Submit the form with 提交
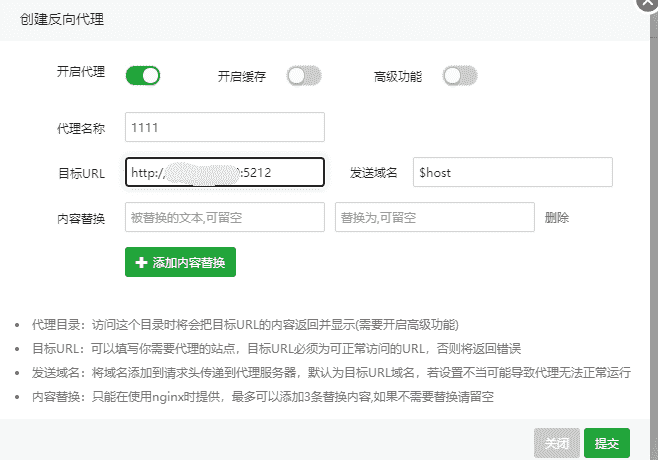The image size is (658, 460). tap(607, 443)
